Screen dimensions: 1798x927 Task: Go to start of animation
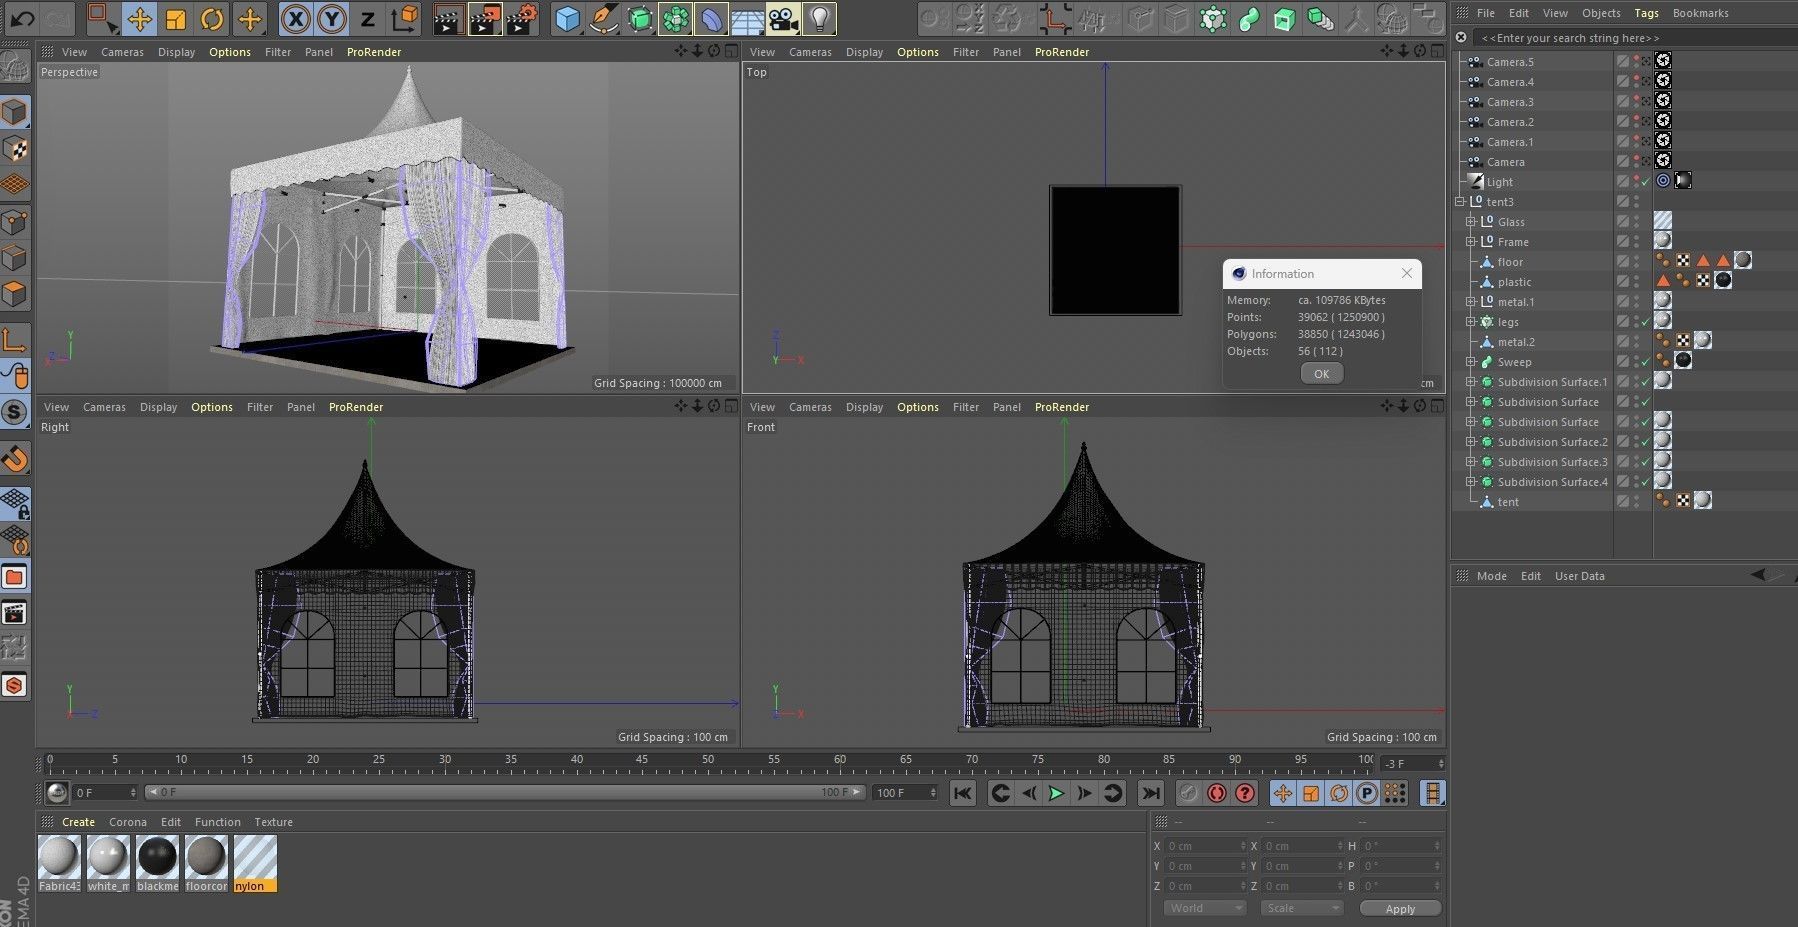[x=962, y=793]
